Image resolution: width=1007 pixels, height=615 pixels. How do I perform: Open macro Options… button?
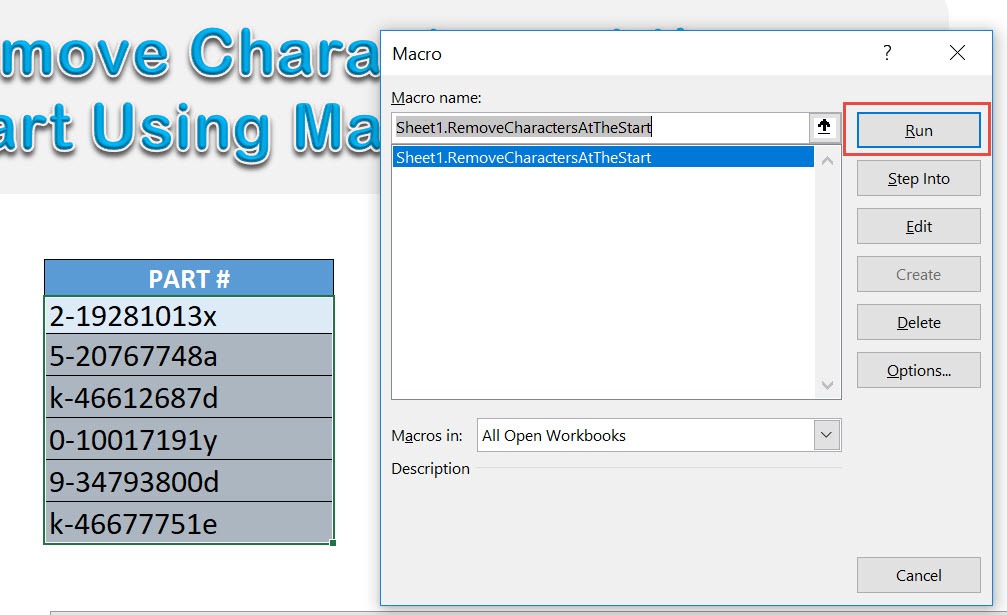pos(918,370)
